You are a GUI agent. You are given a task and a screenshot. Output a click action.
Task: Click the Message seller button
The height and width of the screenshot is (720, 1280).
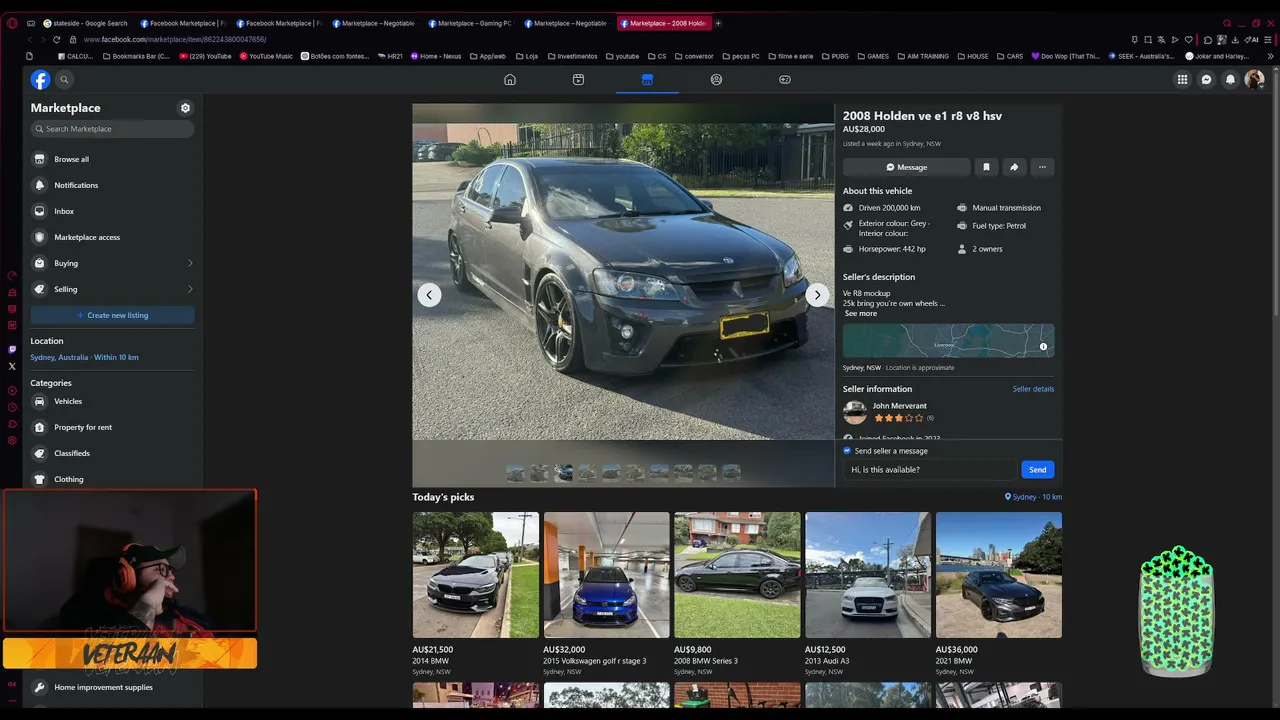pos(906,167)
